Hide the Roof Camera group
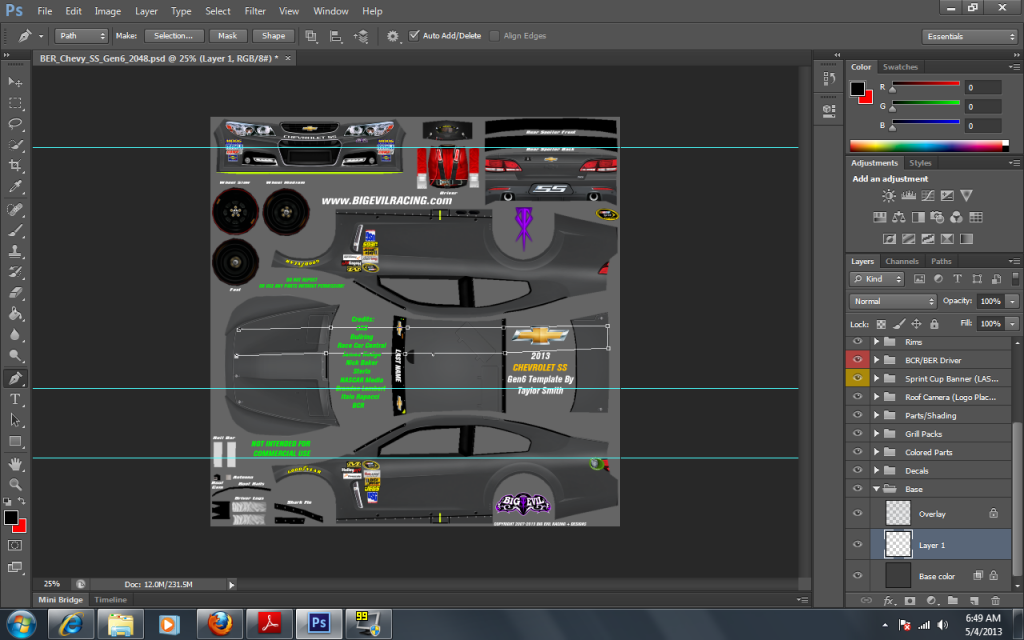Screen dimensions: 1024x640 coord(857,396)
